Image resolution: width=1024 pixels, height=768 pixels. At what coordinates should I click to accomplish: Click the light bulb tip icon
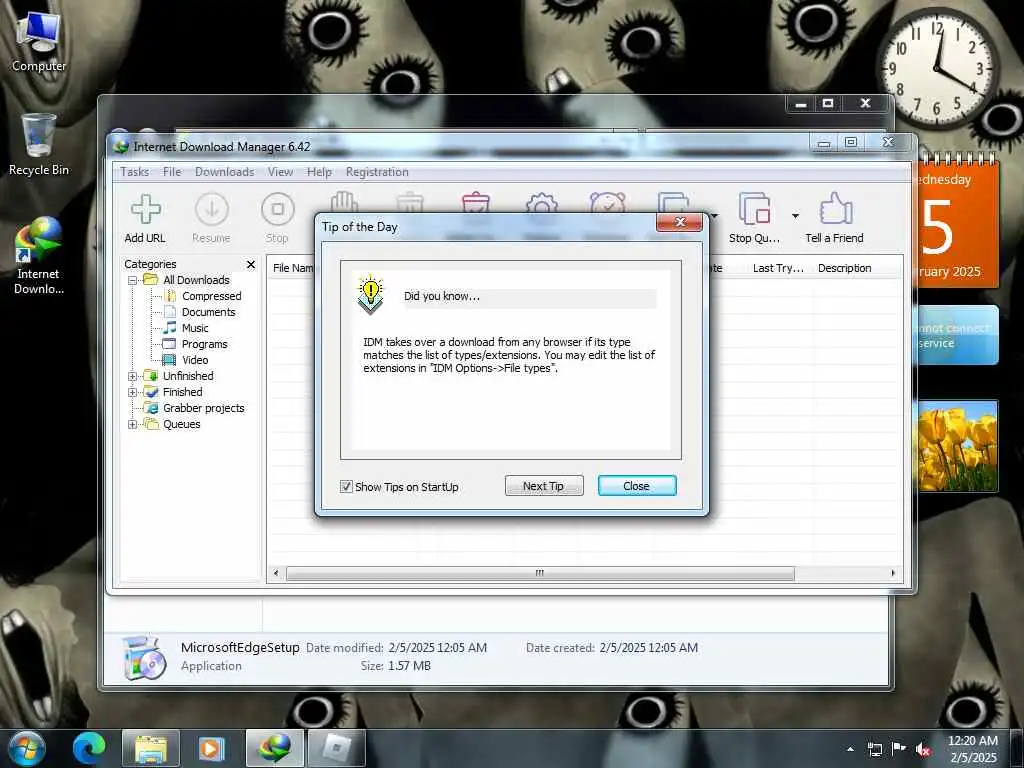click(x=370, y=295)
